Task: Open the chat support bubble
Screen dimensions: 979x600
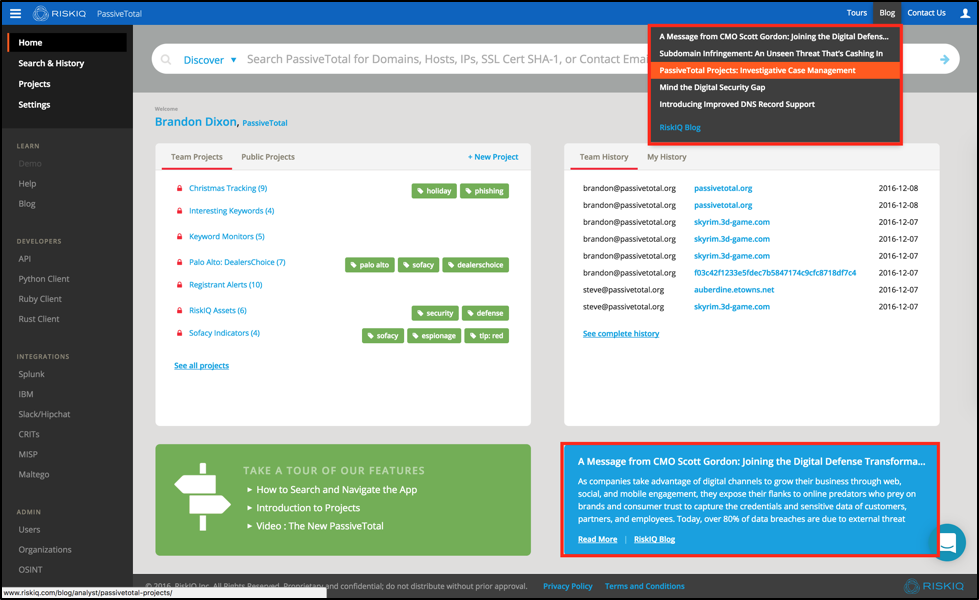Action: click(x=947, y=542)
